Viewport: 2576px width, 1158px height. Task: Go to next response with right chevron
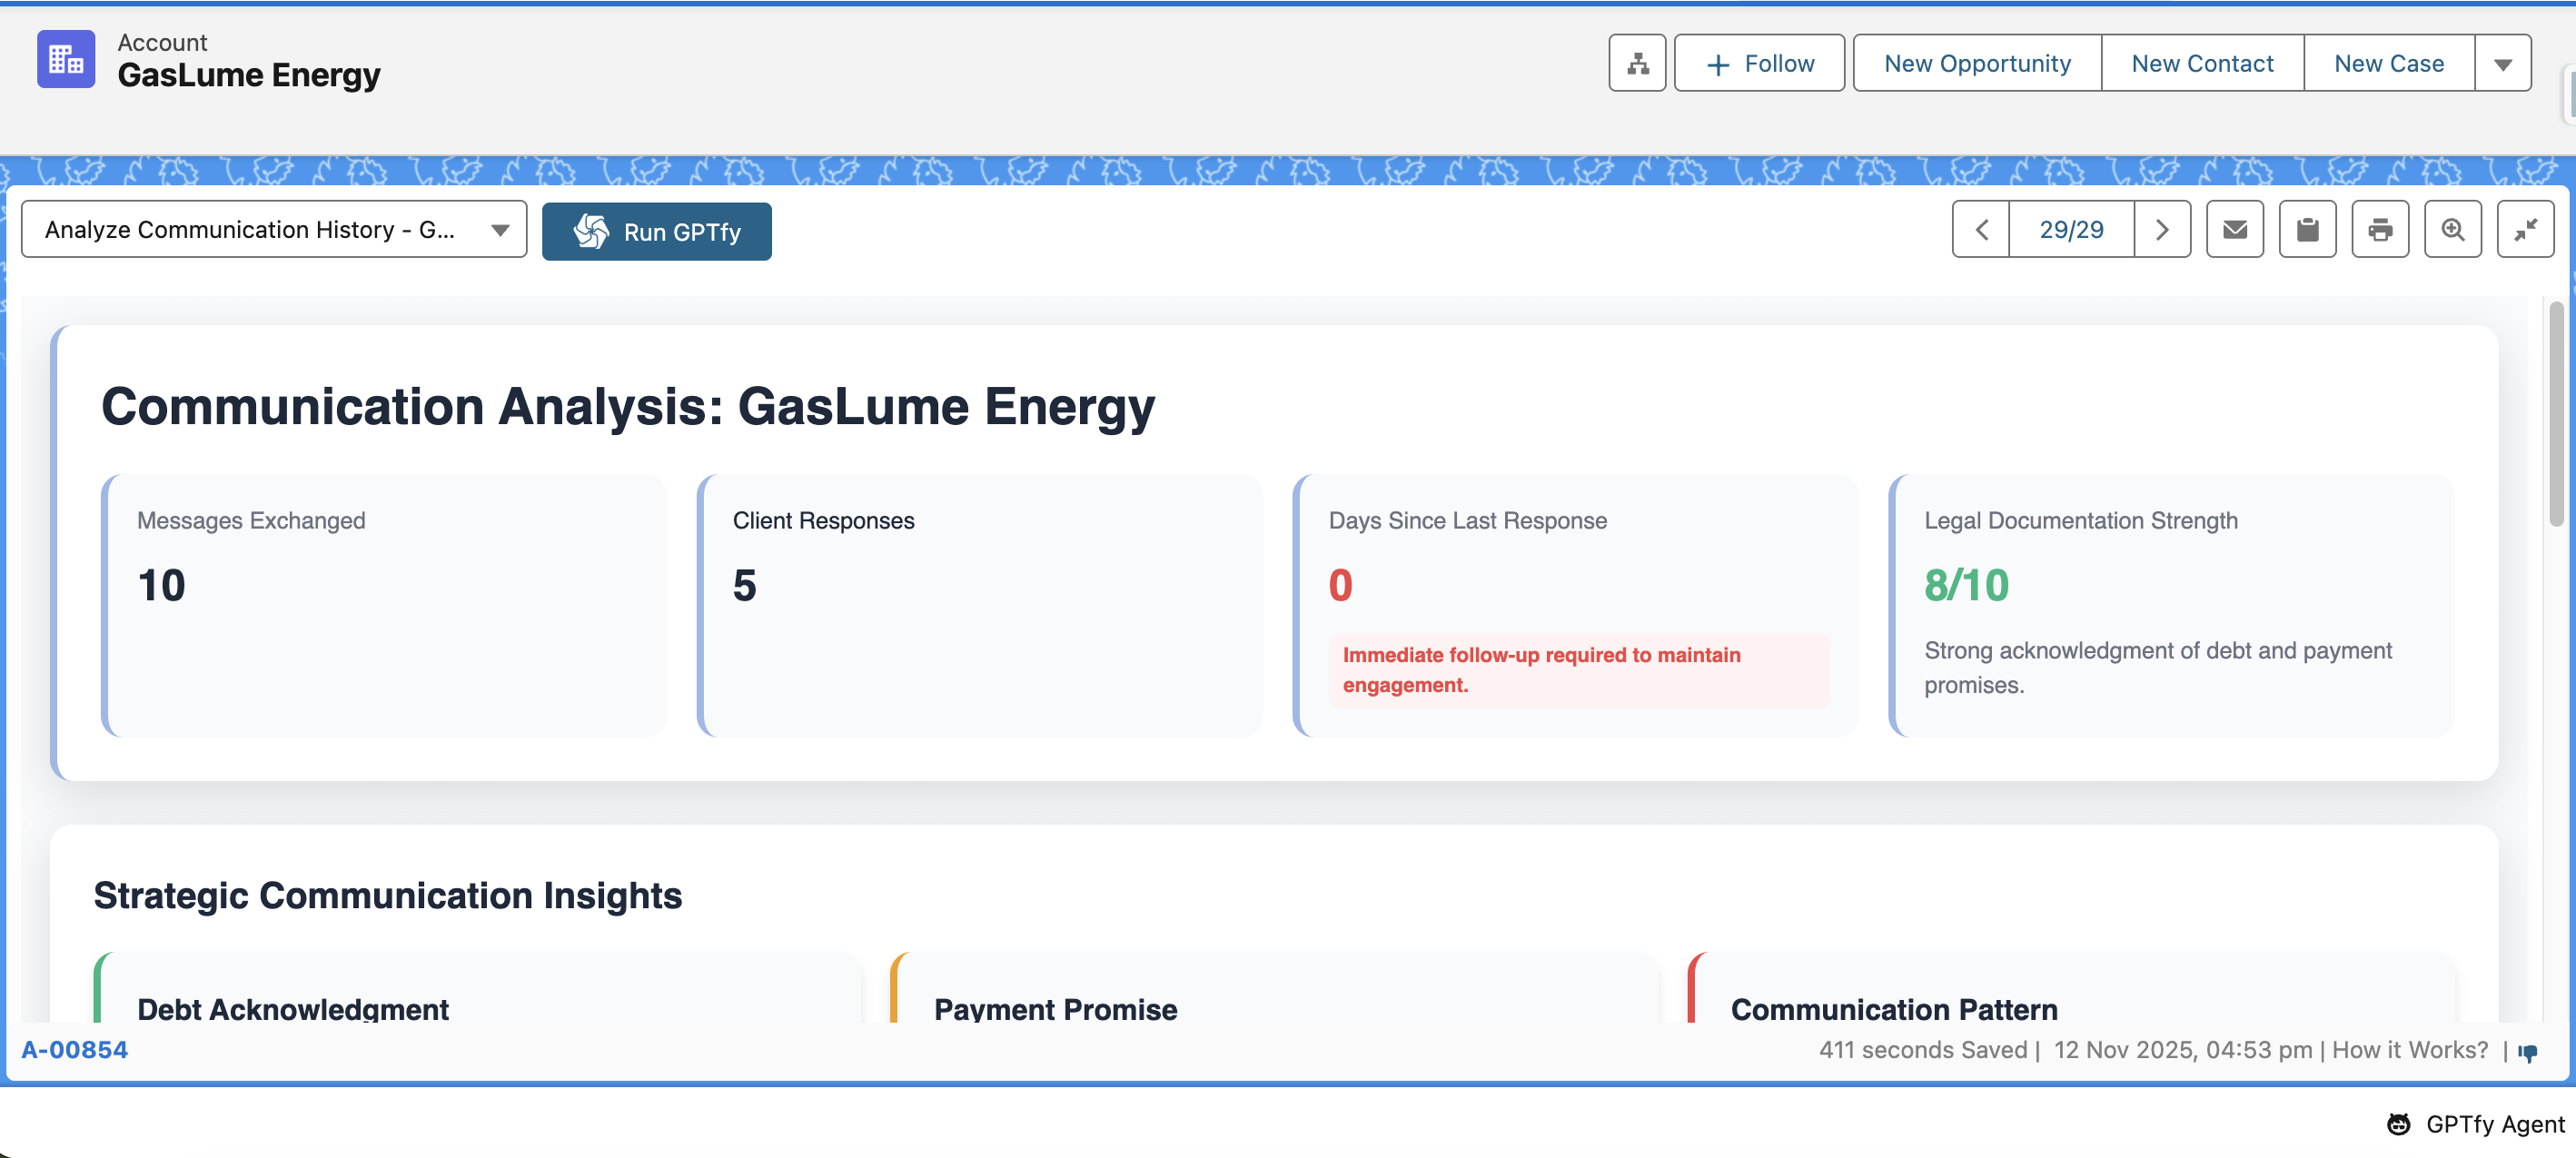pyautogui.click(x=2162, y=230)
